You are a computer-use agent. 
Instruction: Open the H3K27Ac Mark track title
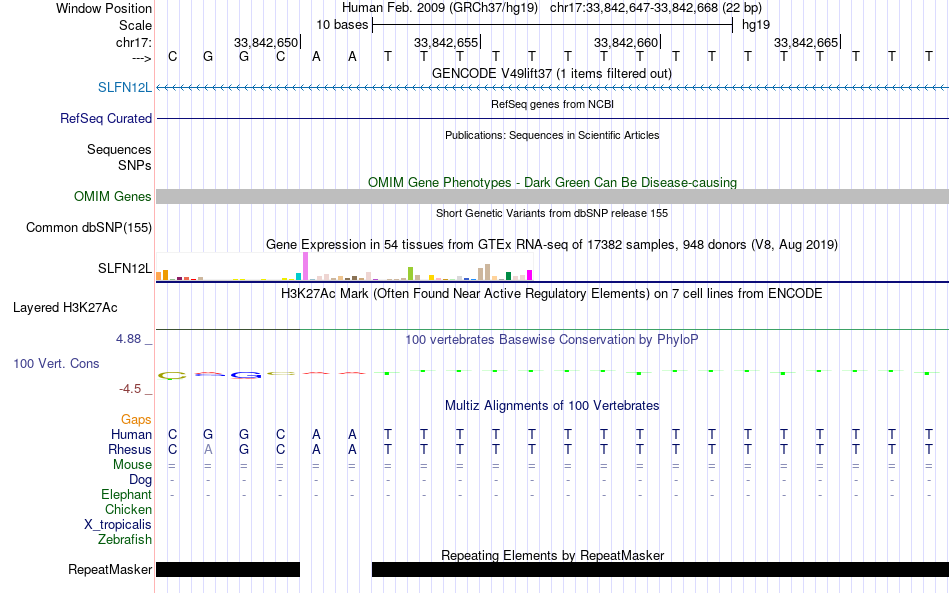click(x=551, y=294)
